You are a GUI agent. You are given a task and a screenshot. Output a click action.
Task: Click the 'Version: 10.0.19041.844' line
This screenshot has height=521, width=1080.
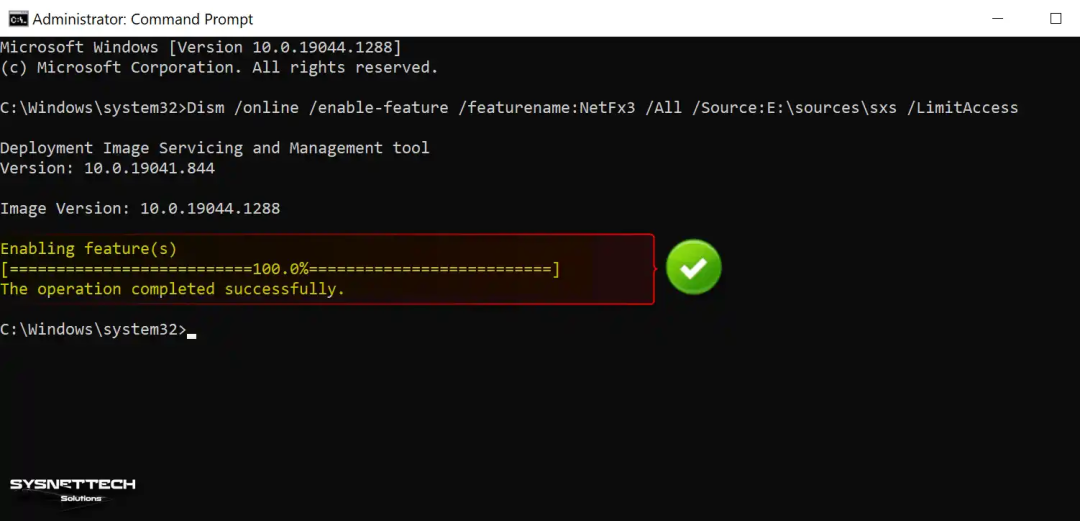click(107, 168)
